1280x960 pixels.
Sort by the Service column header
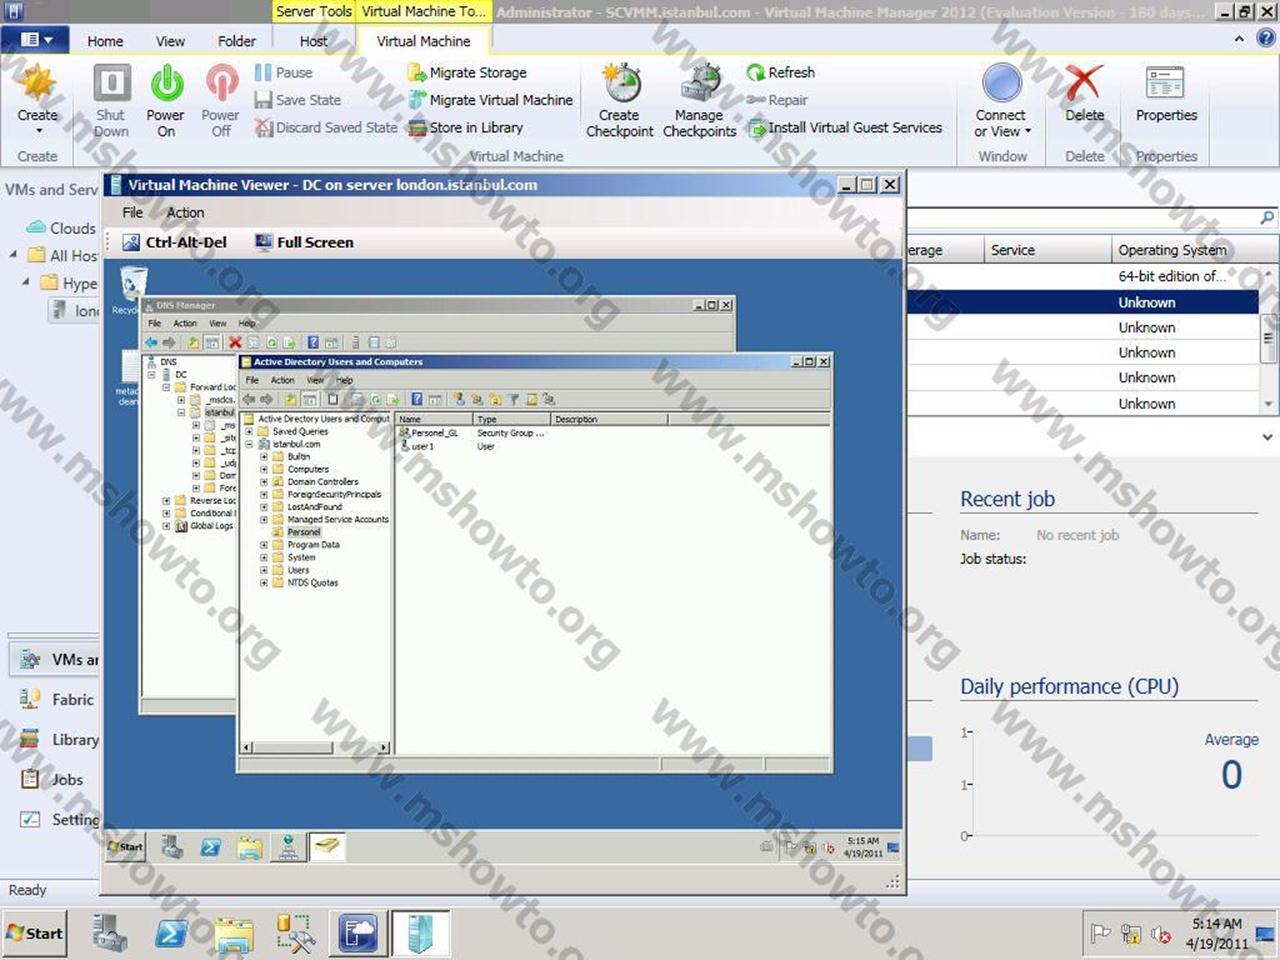click(x=1046, y=250)
